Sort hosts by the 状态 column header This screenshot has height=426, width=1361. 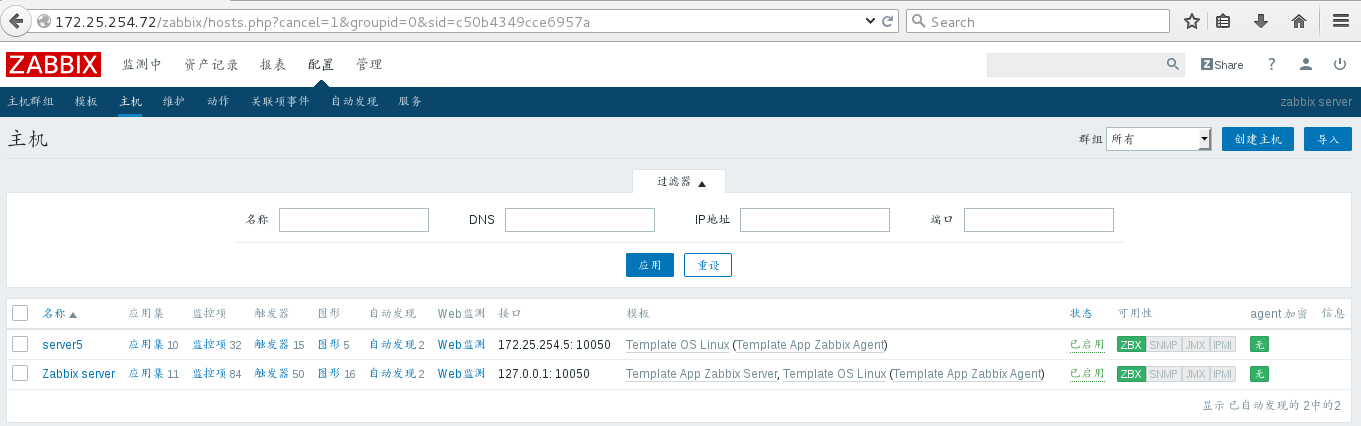click(1081, 313)
